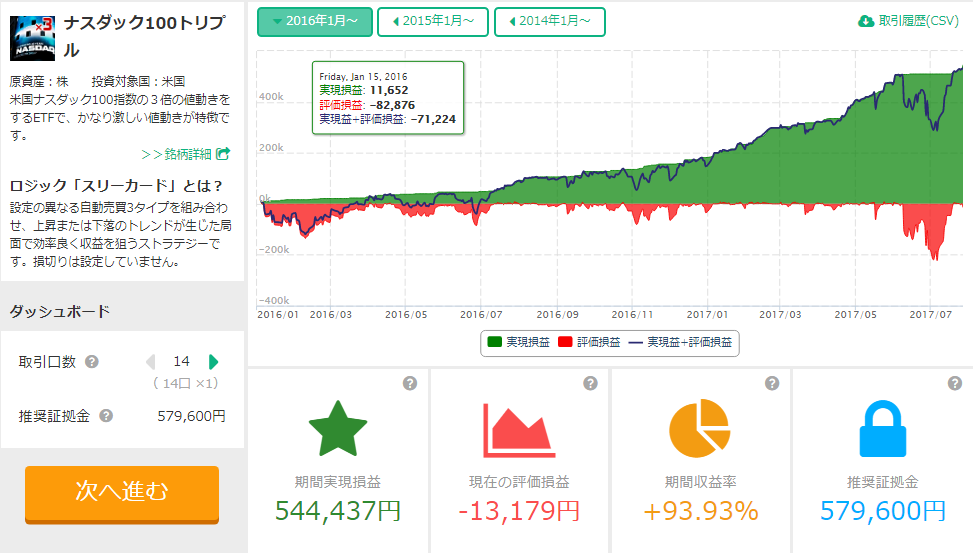
Task: Switch to the 2014年1月〜 period tab
Action: (550, 22)
